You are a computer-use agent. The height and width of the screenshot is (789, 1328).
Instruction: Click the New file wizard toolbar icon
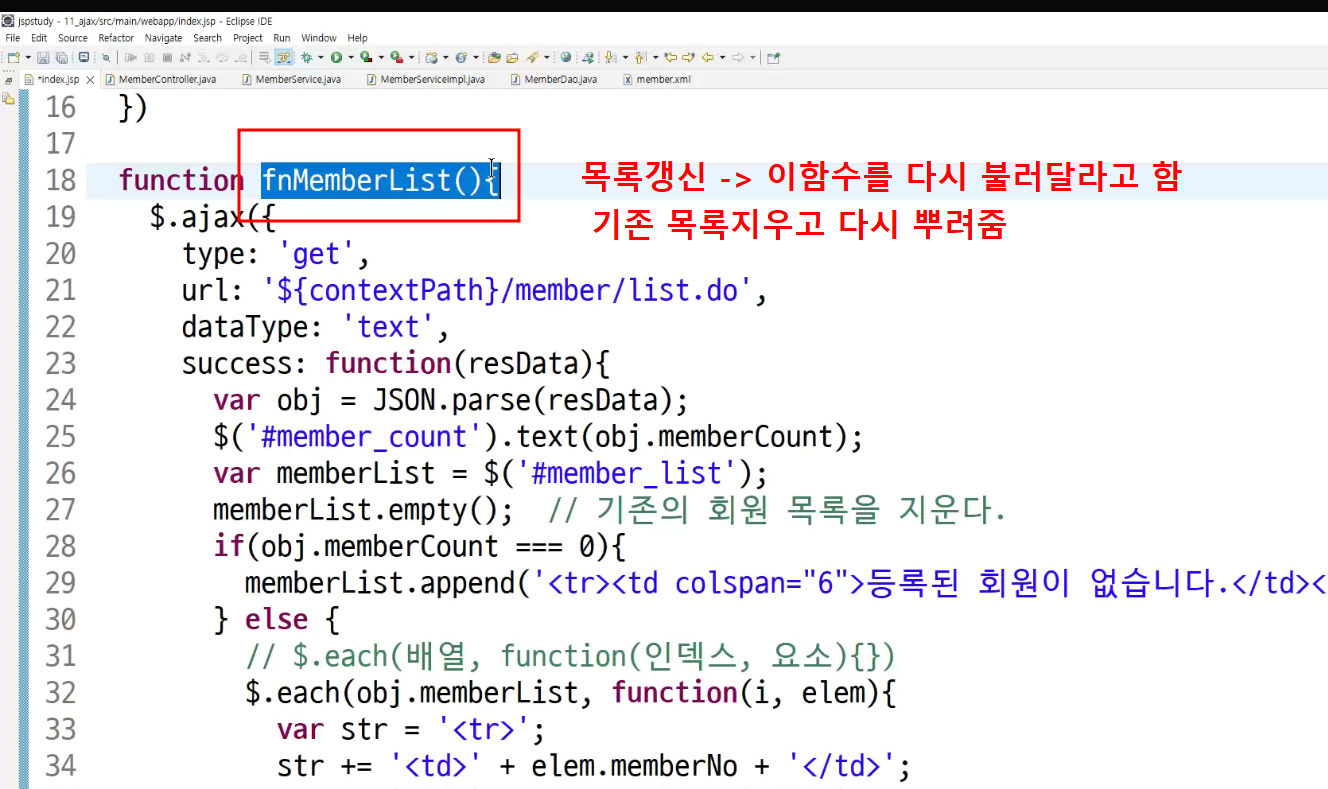13,58
